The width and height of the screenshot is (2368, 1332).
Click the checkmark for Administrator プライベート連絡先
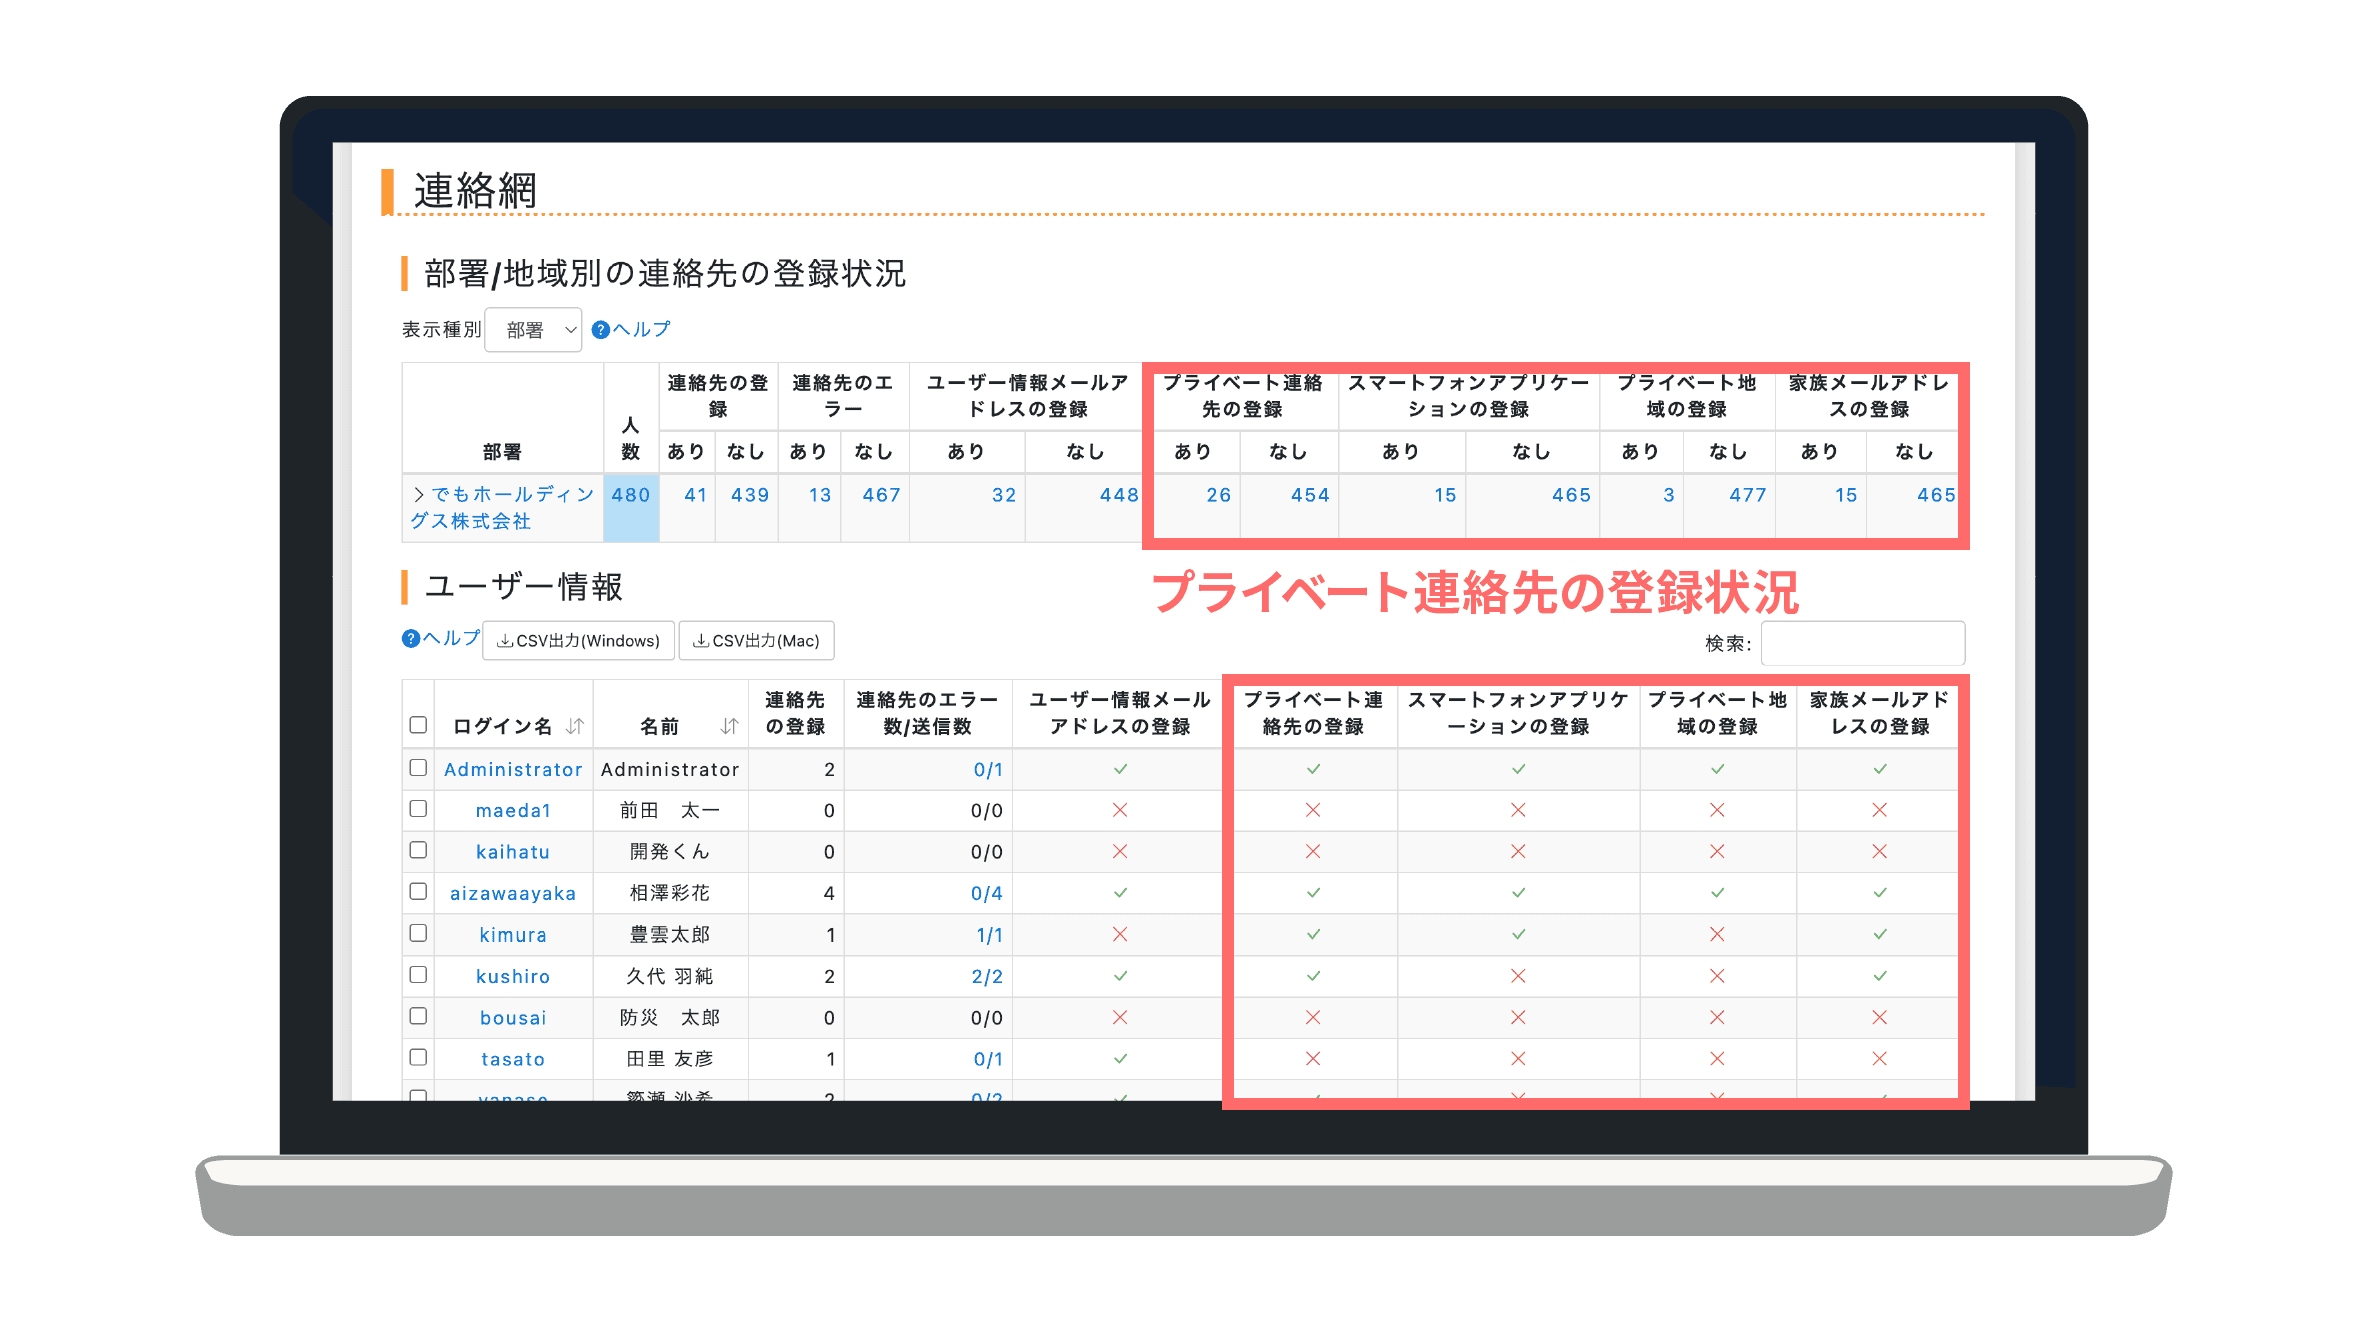point(1312,768)
